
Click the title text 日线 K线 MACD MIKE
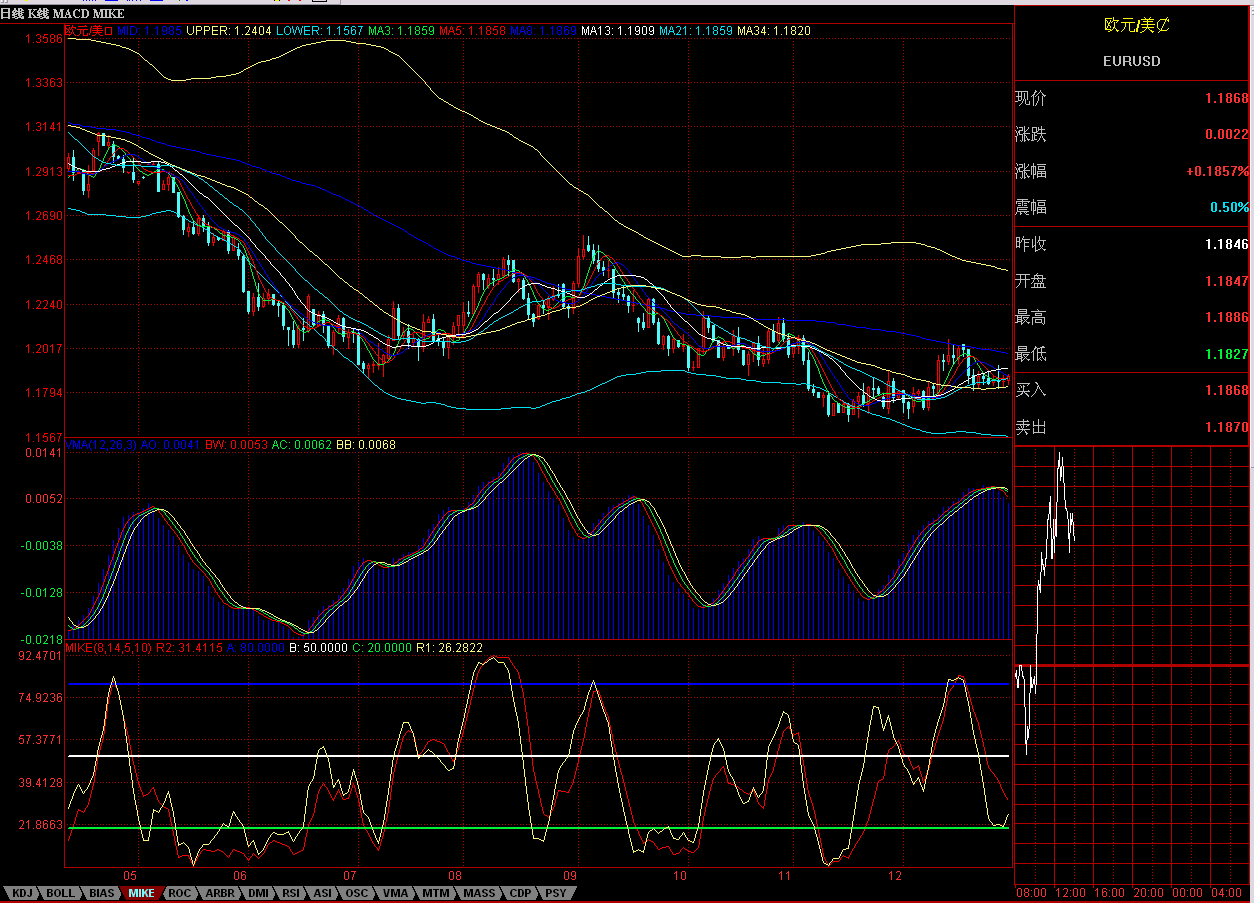pos(62,12)
